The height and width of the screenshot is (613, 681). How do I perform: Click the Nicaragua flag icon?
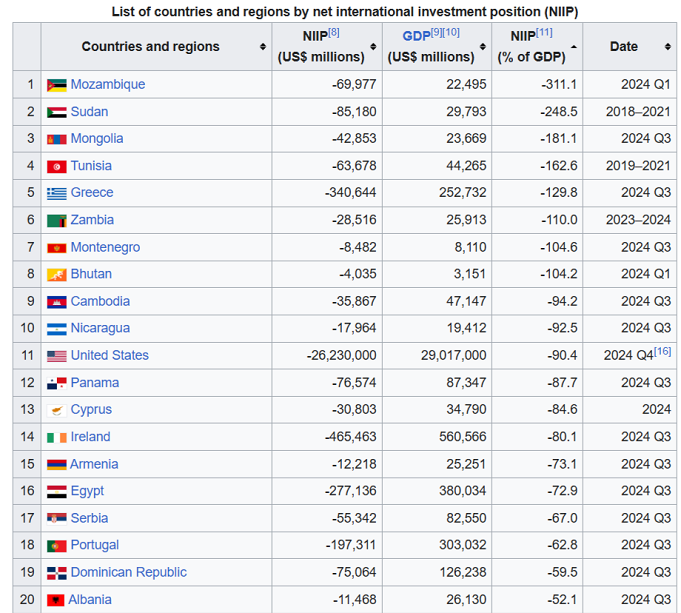pyautogui.click(x=56, y=329)
